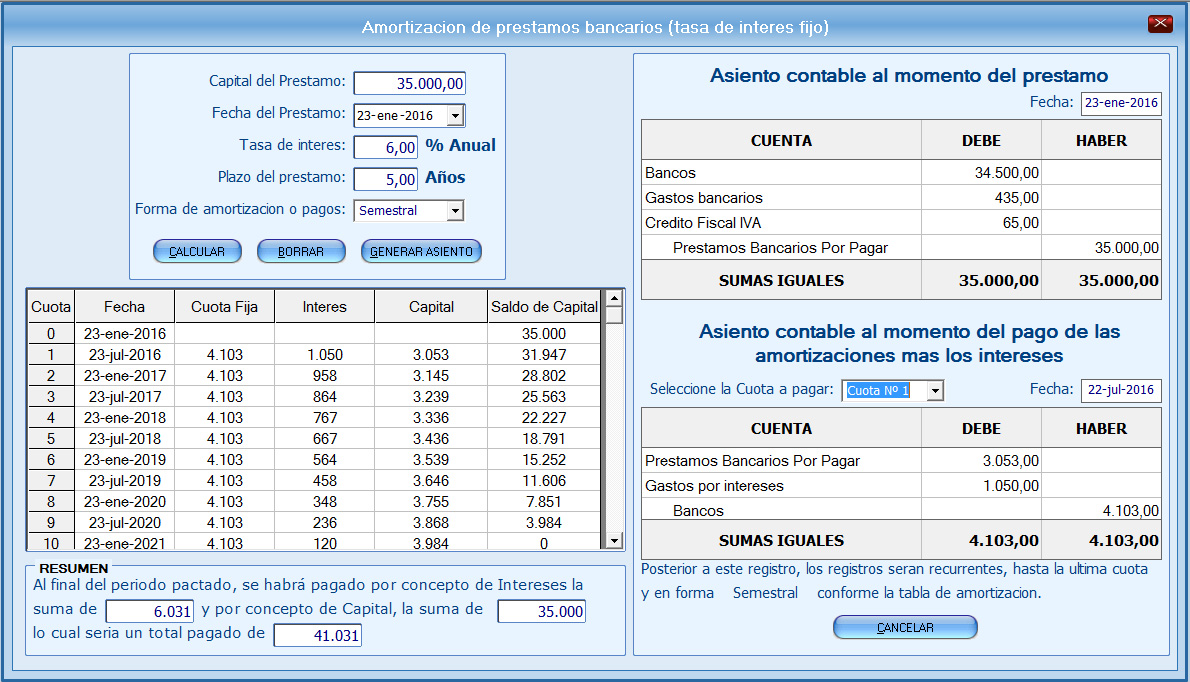Click the Plazo del prestamo field
Image resolution: width=1190 pixels, height=682 pixels.
[384, 179]
